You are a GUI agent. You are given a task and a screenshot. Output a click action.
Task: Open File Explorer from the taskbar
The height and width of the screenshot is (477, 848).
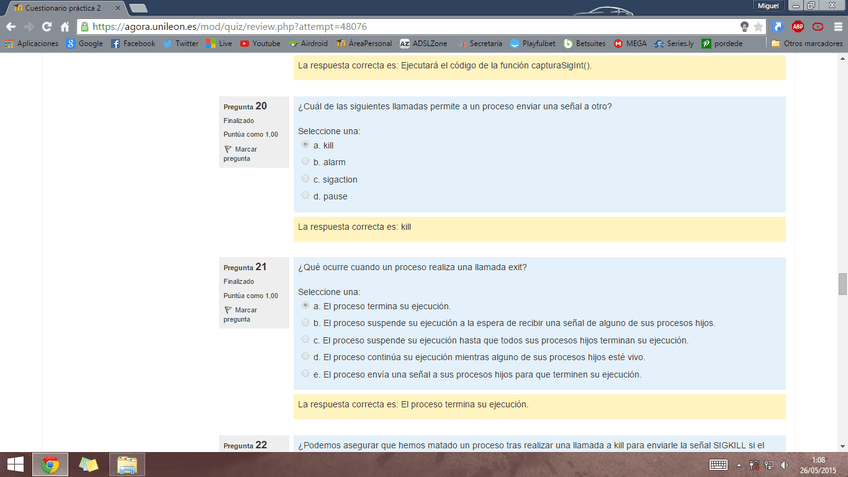[x=127, y=464]
